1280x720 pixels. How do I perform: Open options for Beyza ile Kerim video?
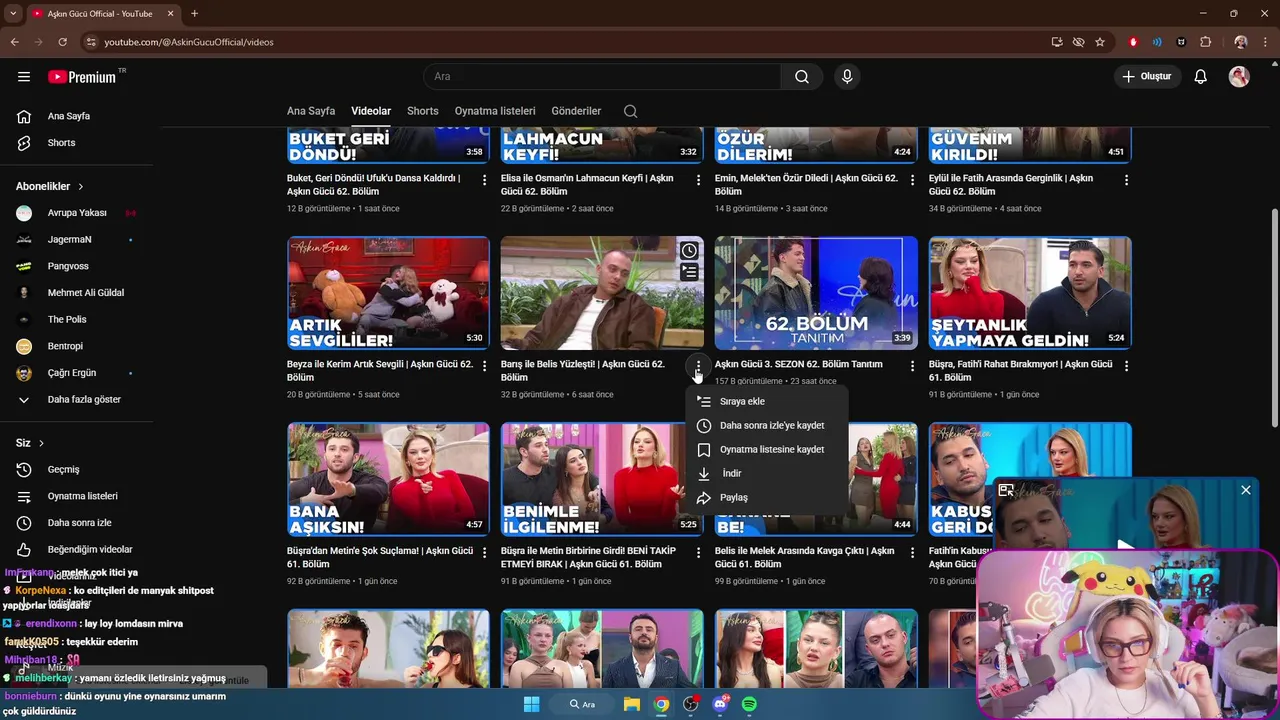click(x=485, y=366)
